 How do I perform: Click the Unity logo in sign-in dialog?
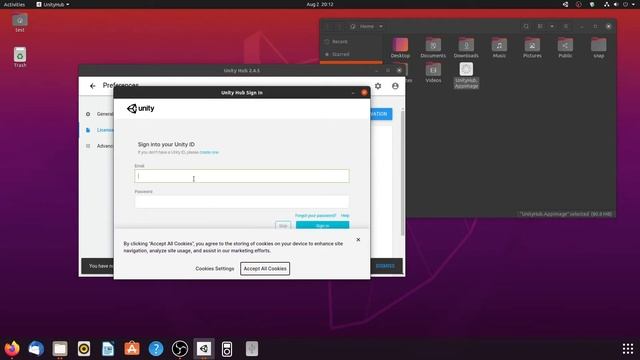click(141, 109)
